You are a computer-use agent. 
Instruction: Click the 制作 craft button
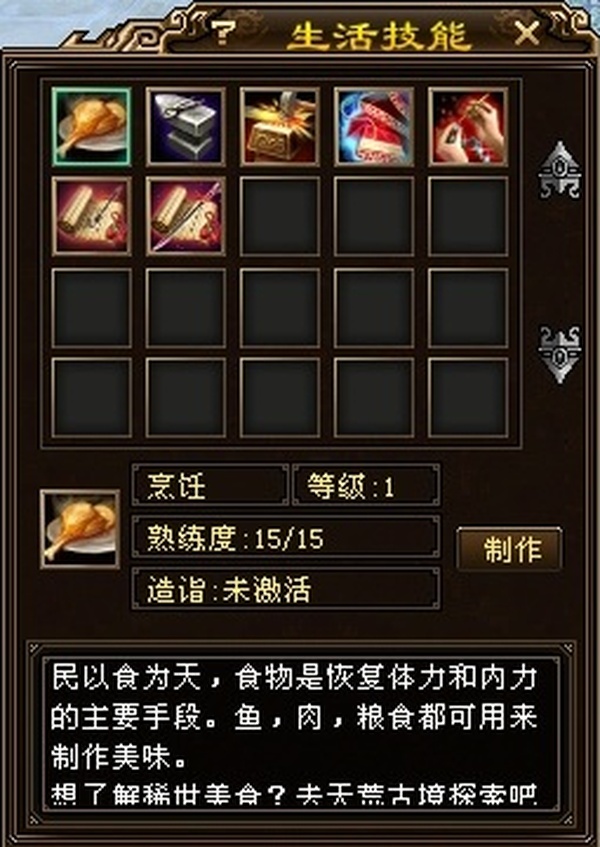tap(509, 549)
